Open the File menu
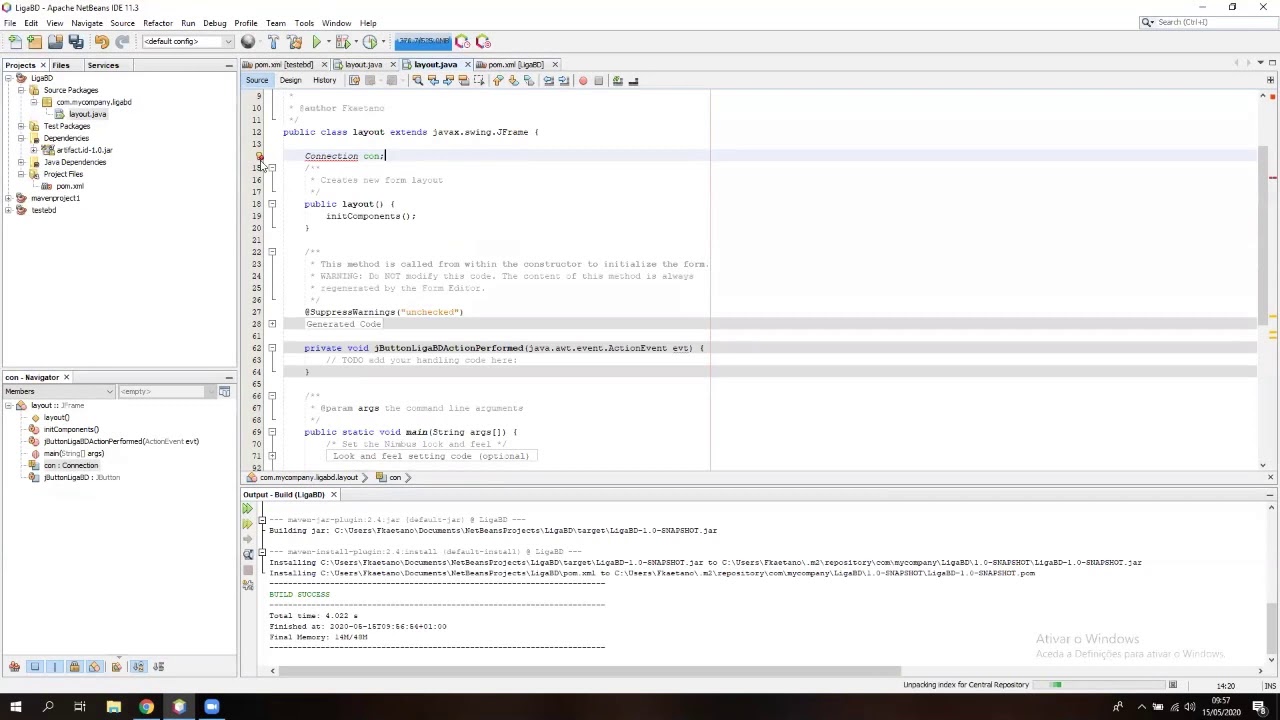The height and width of the screenshot is (720, 1280). pos(9,23)
